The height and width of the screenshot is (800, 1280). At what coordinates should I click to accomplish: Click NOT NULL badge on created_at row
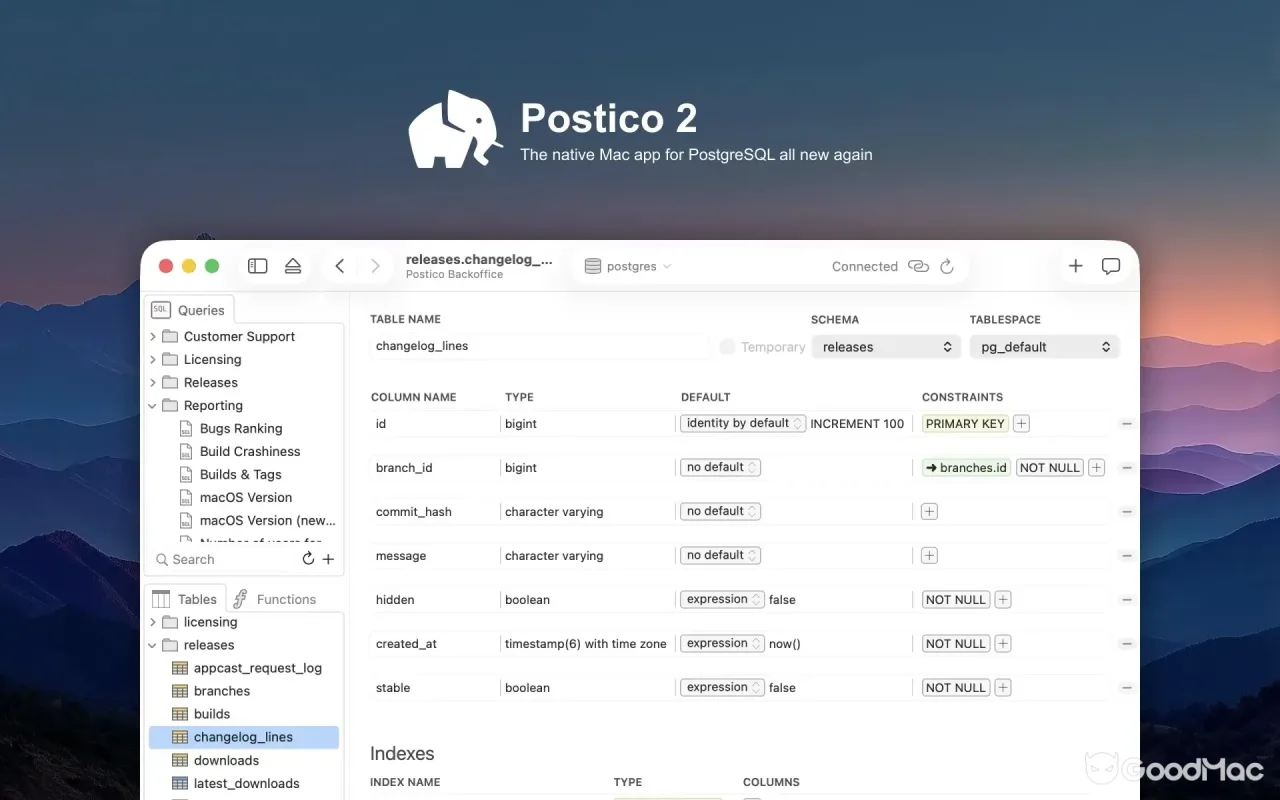point(956,644)
